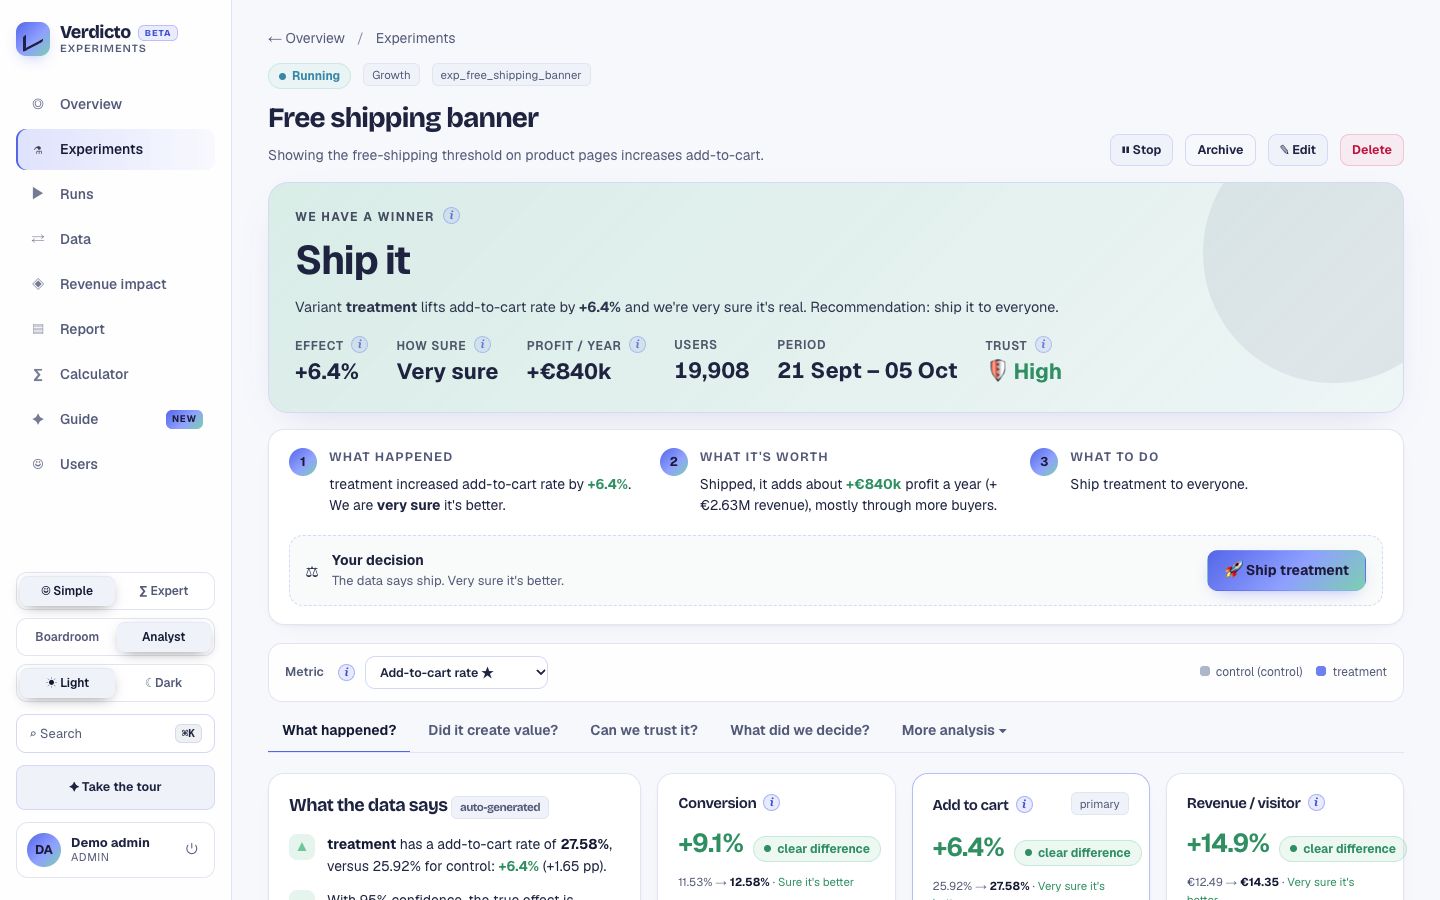Image resolution: width=1440 pixels, height=900 pixels.
Task: Toggle the treatment legend color swatch
Action: pos(1321,671)
